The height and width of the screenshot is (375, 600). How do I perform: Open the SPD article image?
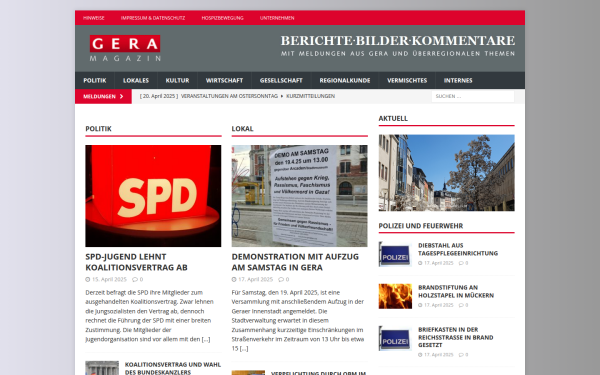(x=153, y=196)
